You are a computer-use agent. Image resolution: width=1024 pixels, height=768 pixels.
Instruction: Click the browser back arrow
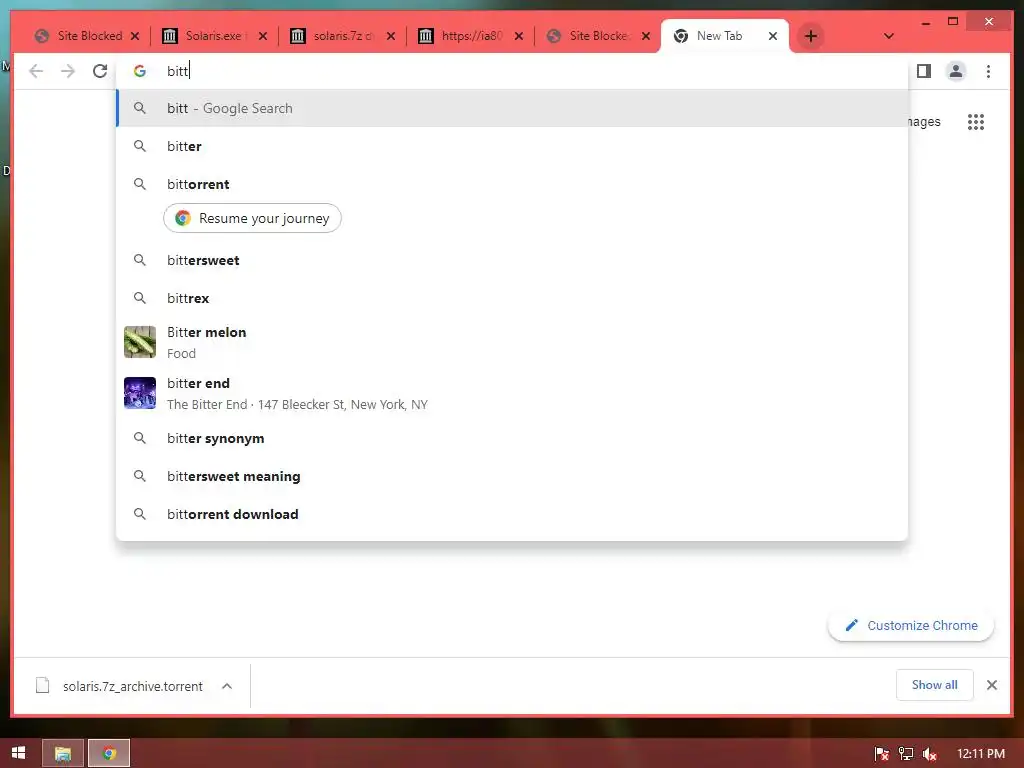point(36,71)
